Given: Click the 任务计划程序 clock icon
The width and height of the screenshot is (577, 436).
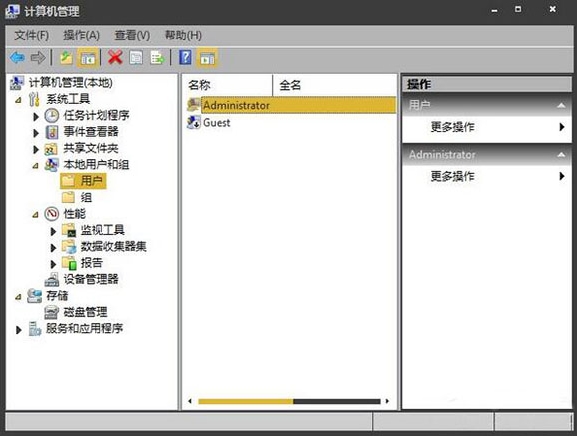Looking at the screenshot, I should click(52, 116).
